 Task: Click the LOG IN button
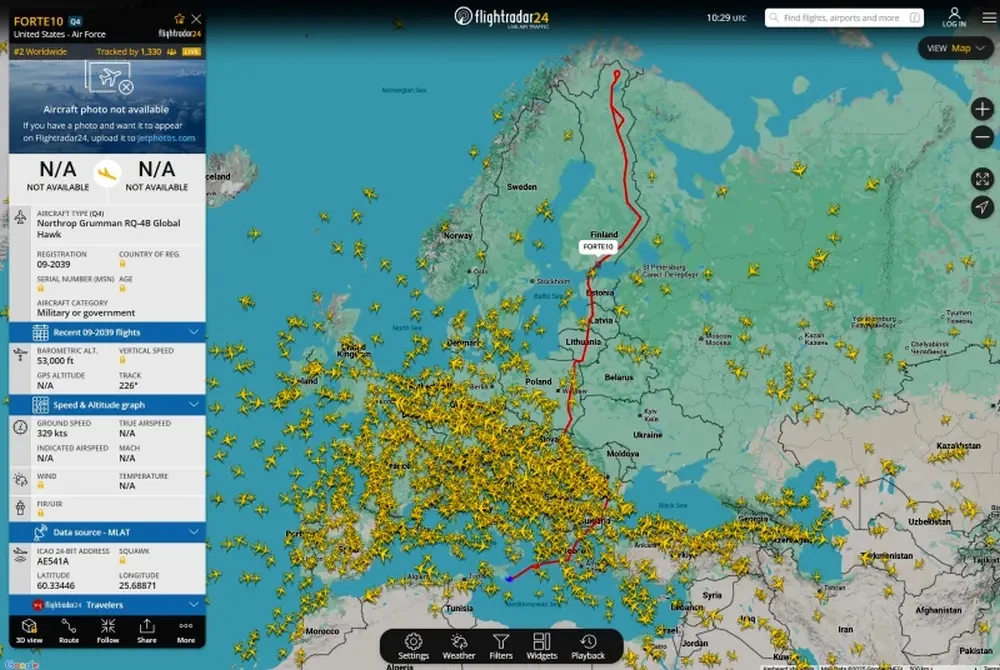coord(954,17)
